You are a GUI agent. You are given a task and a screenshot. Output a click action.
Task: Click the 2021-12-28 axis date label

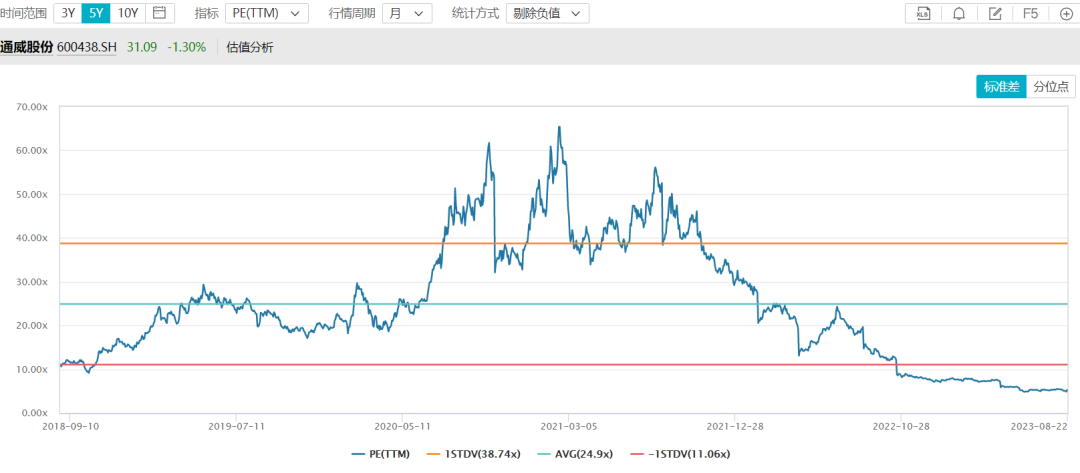pyautogui.click(x=734, y=426)
